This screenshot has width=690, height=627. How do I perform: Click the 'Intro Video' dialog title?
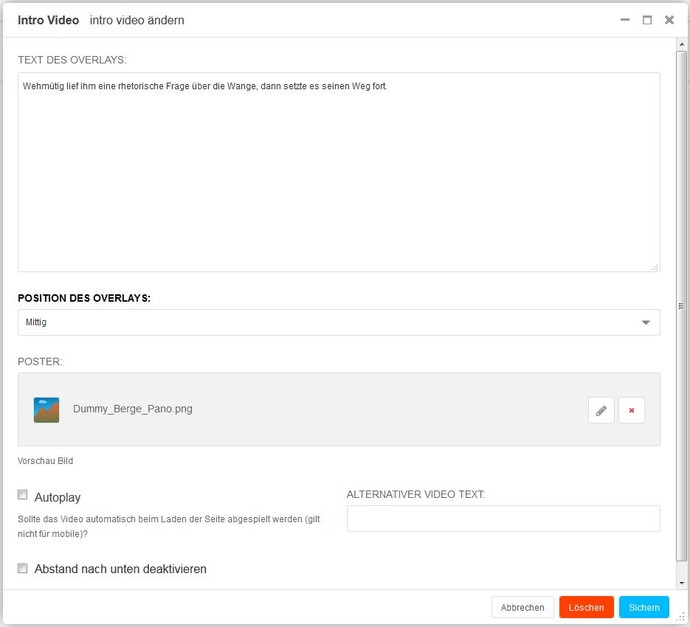point(48,20)
